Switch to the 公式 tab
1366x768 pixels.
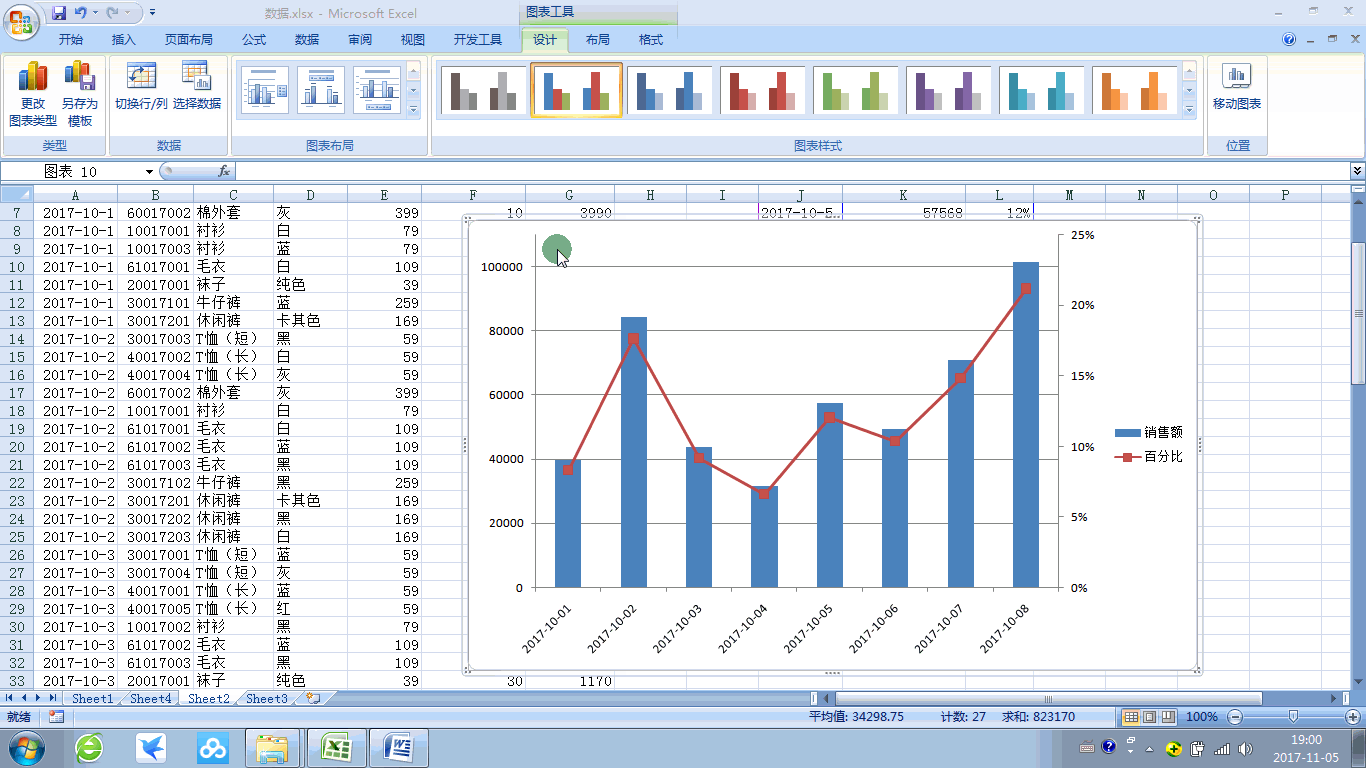tap(254, 40)
